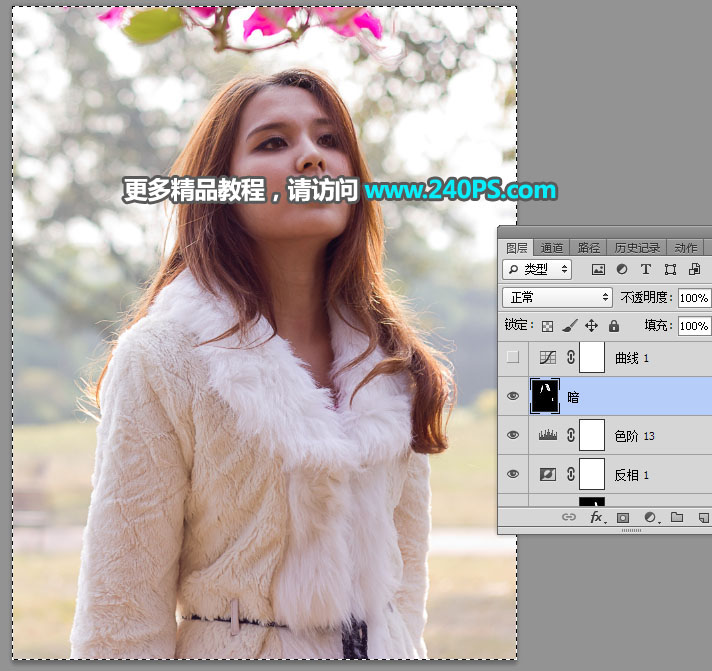Click the lock position move icon
This screenshot has width=712, height=671.
(x=591, y=326)
